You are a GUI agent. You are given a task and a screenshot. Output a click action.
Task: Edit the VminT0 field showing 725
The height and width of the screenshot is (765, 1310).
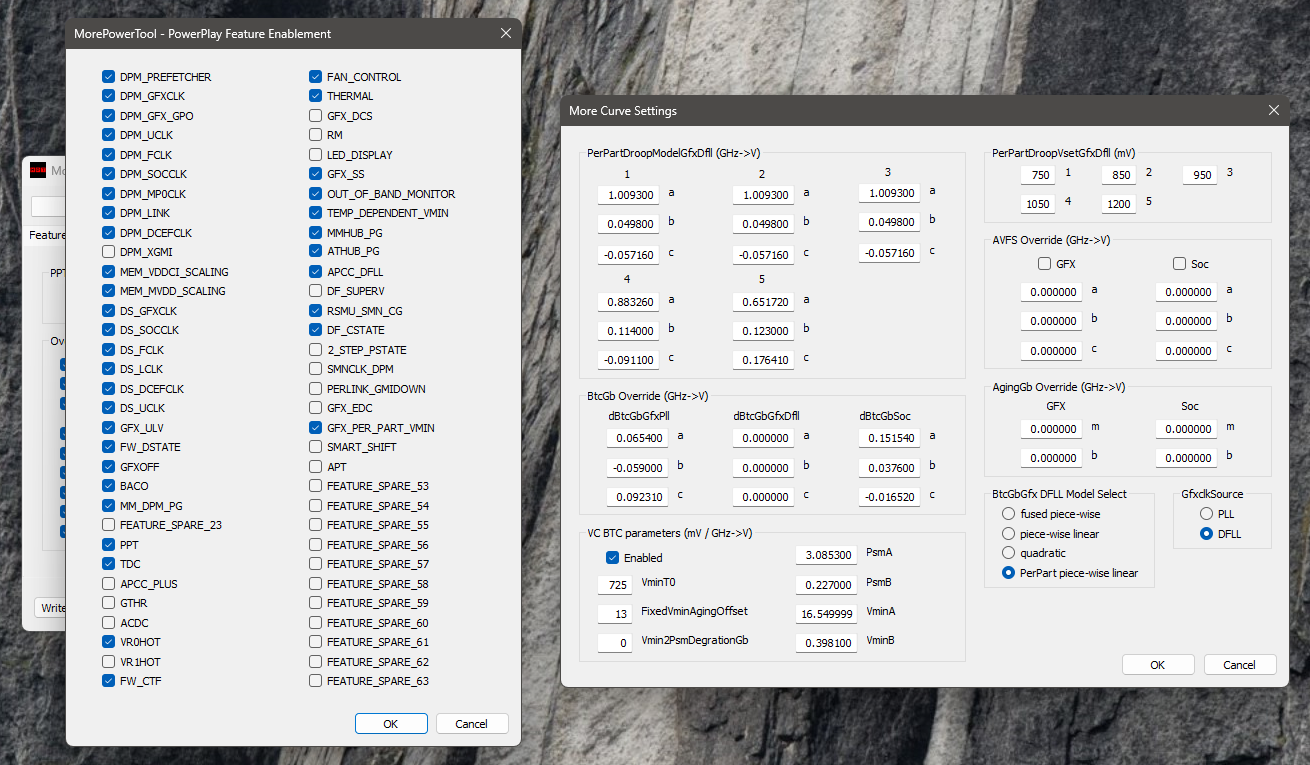tap(615, 584)
